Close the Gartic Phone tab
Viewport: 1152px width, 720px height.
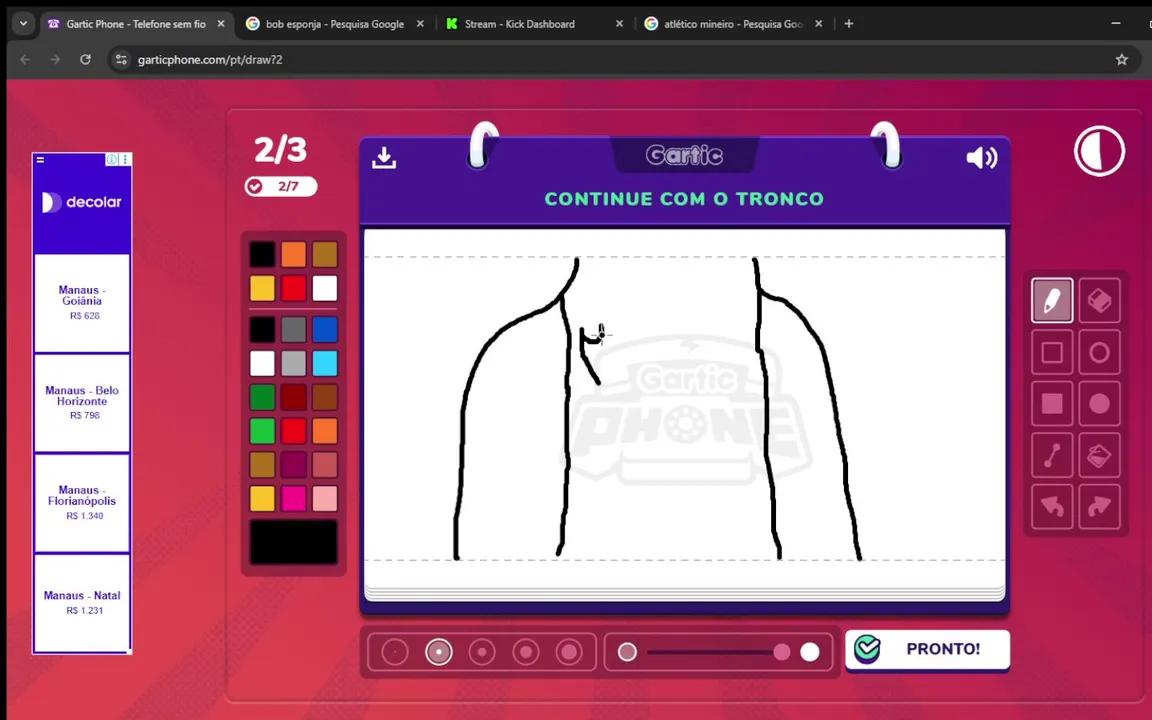220,24
